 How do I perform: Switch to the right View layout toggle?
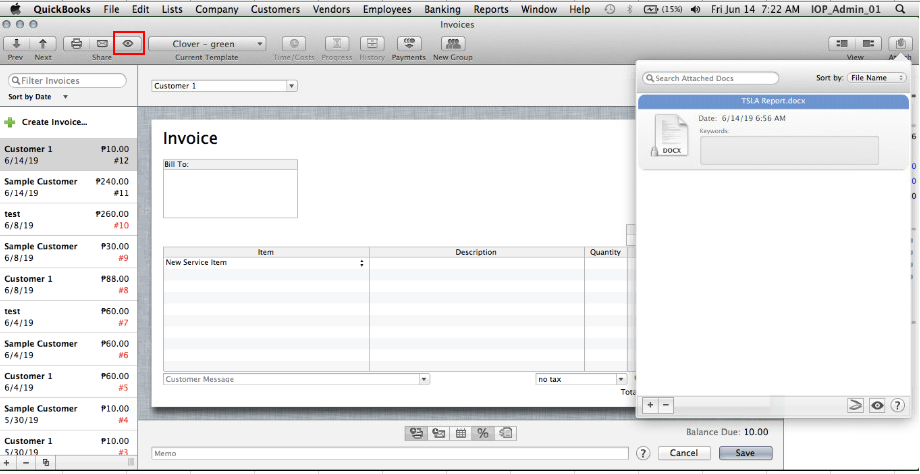869,43
